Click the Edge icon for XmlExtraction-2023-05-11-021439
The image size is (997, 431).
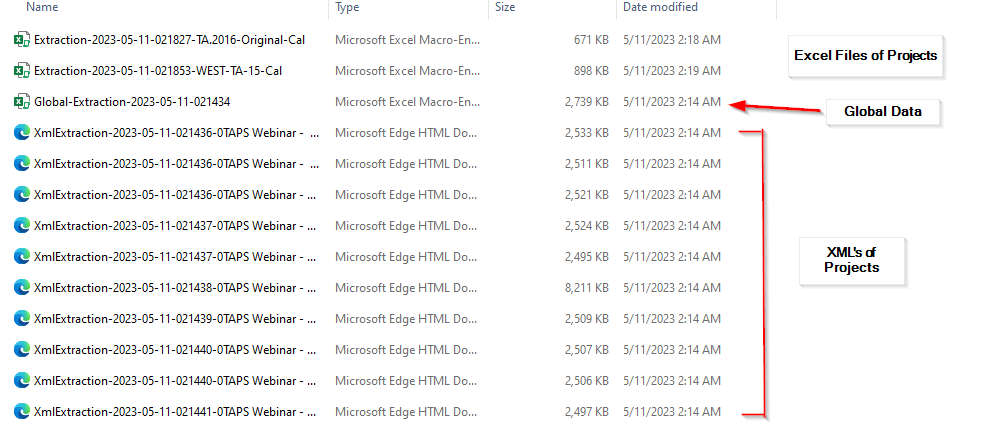(x=21, y=318)
